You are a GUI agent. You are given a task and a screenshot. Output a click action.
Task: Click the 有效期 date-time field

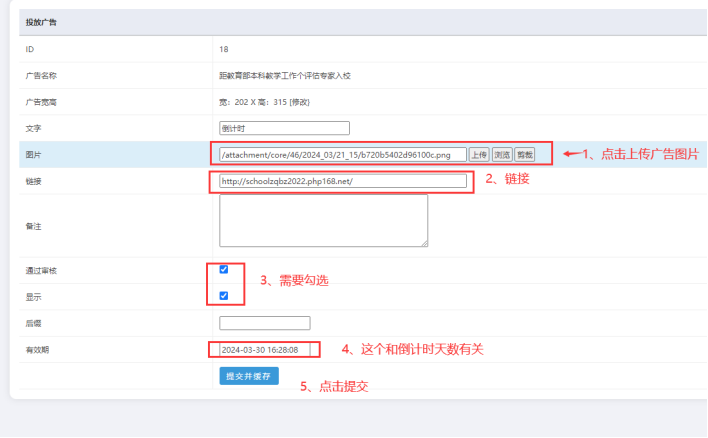[x=264, y=350]
